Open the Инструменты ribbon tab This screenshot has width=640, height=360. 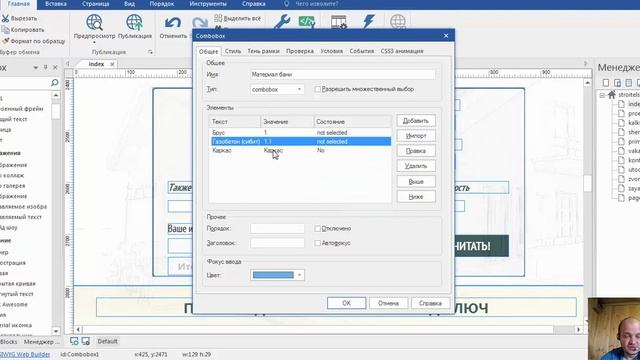click(208, 4)
